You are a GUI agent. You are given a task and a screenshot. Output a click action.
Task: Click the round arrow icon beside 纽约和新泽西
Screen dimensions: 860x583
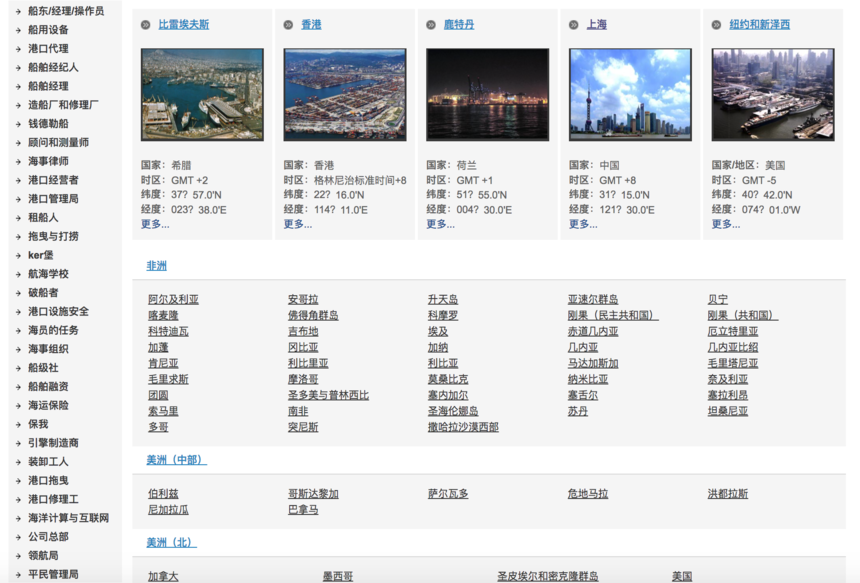click(x=716, y=25)
